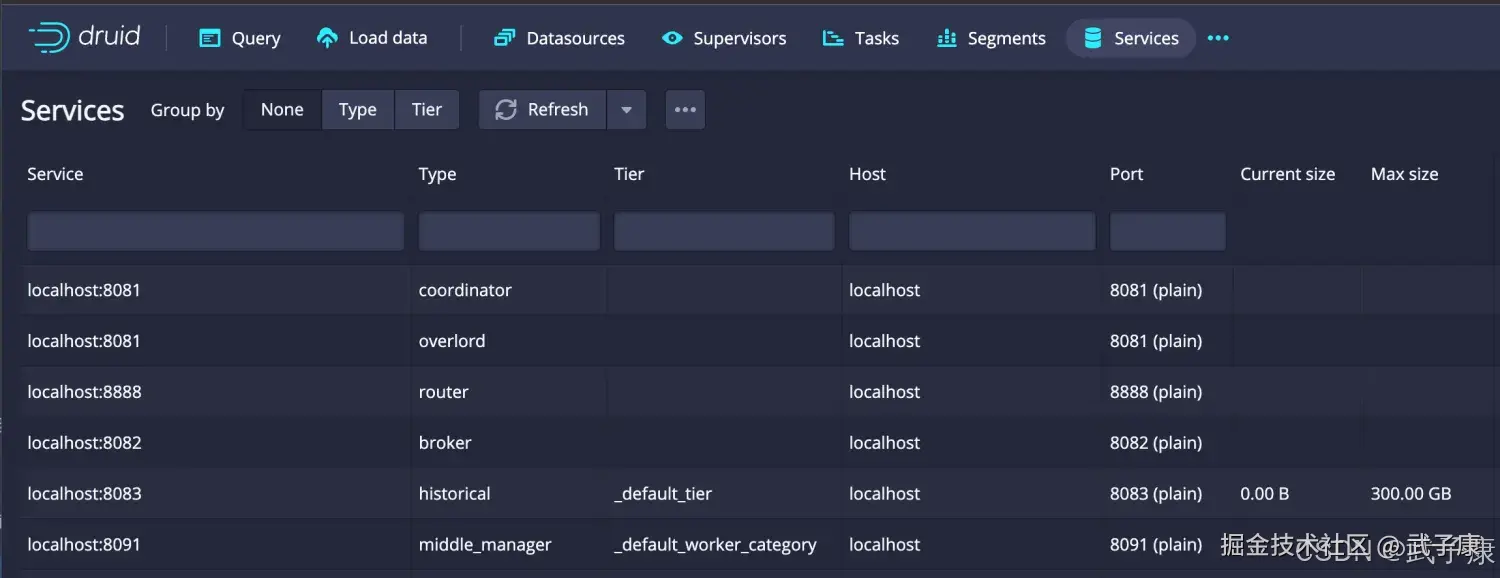Sort table by Max size column
Screen dimensions: 1500x578
point(1404,174)
